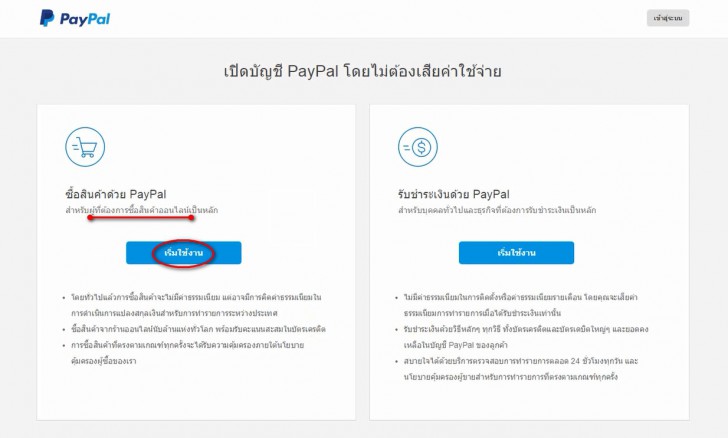The width and height of the screenshot is (728, 438).
Task: Click the seller subtitle under รับชำระเงิน heading
Action: 497,210
